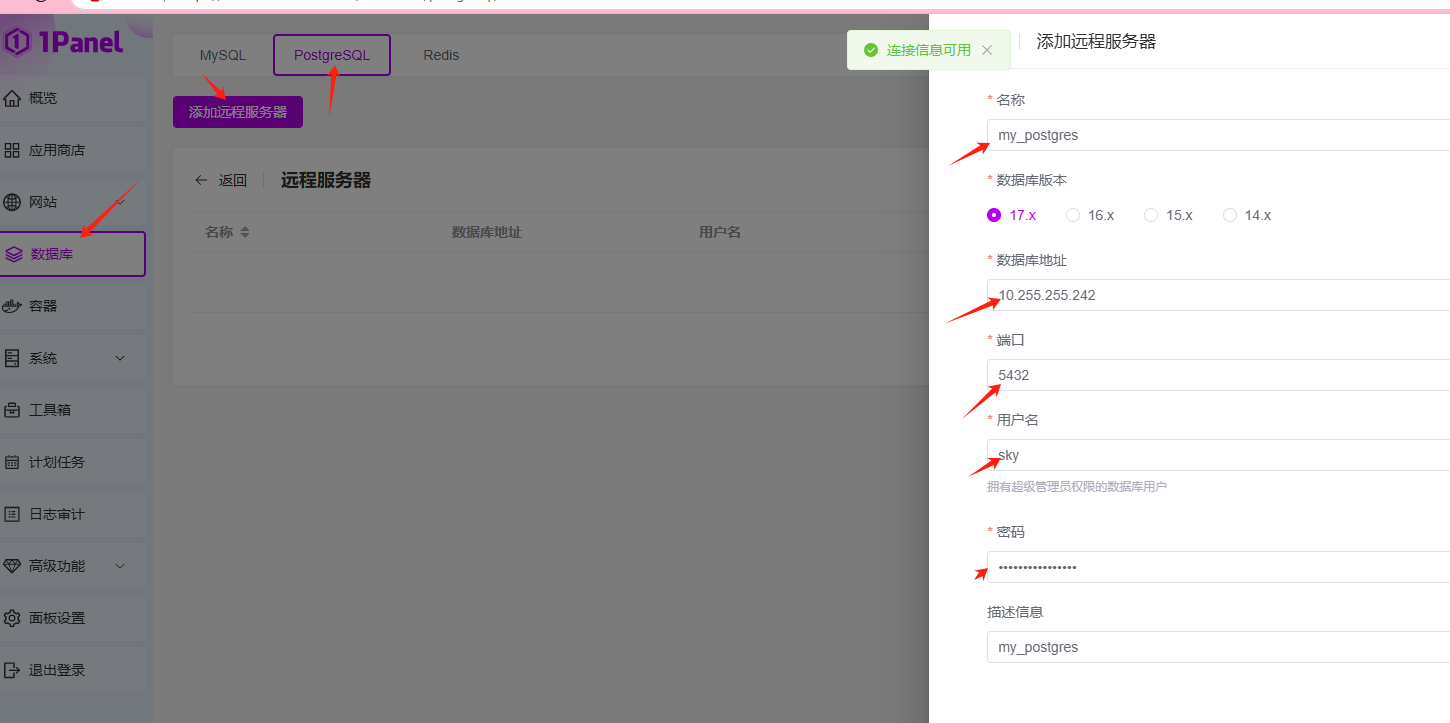Image resolution: width=1450 pixels, height=723 pixels.
Task: Click the globe icon beside 网站
Action: pyautogui.click(x=12, y=202)
